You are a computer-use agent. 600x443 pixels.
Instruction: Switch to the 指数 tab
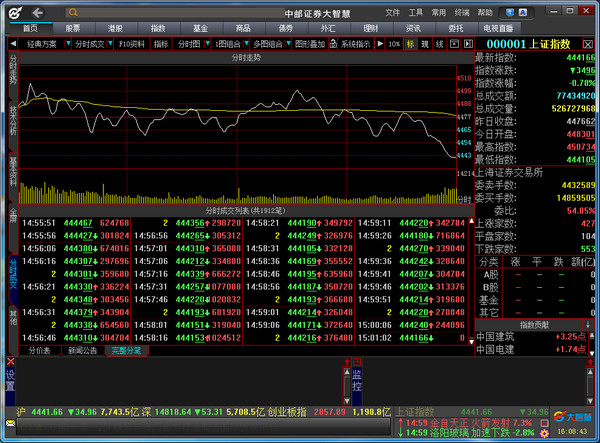[x=158, y=28]
